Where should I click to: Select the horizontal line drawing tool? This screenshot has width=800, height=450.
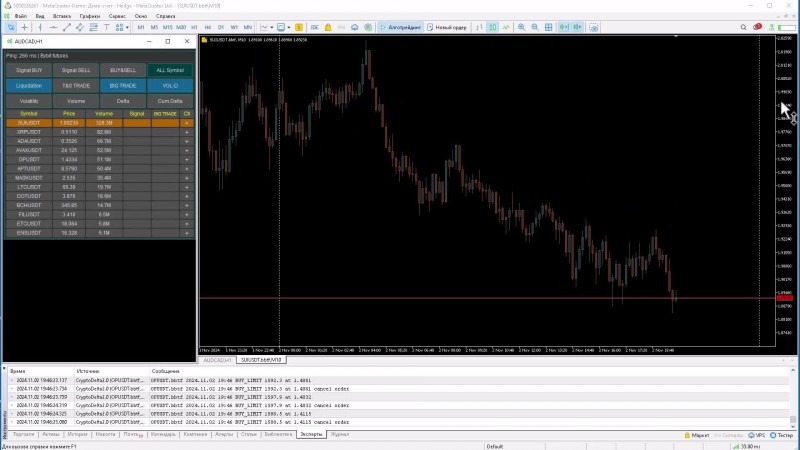point(53,28)
